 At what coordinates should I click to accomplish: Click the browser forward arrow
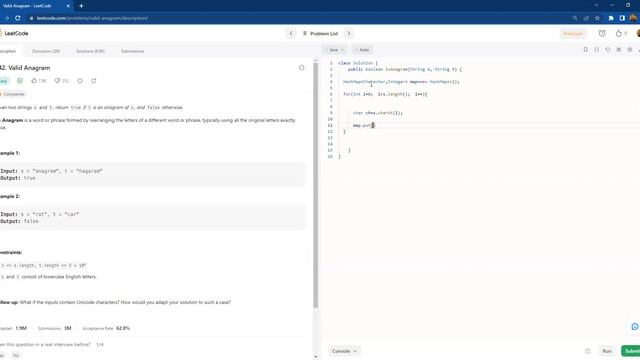tap(6, 18)
